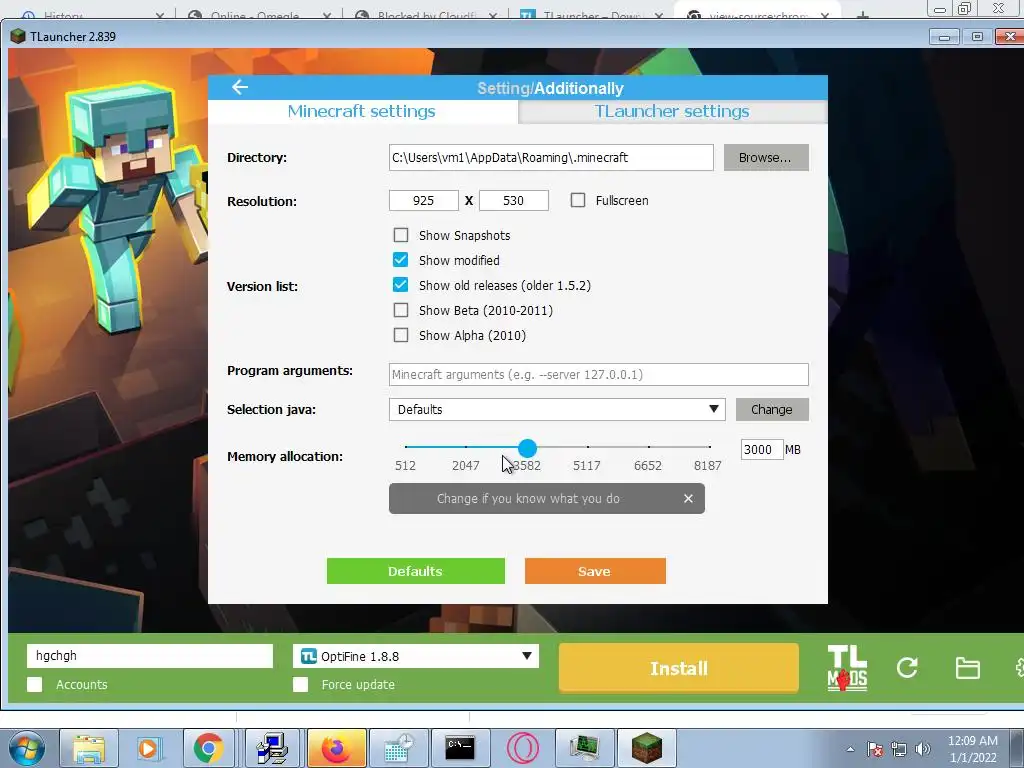Open Action Center flag tray icon
This screenshot has width=1024, height=768.
pos(875,749)
